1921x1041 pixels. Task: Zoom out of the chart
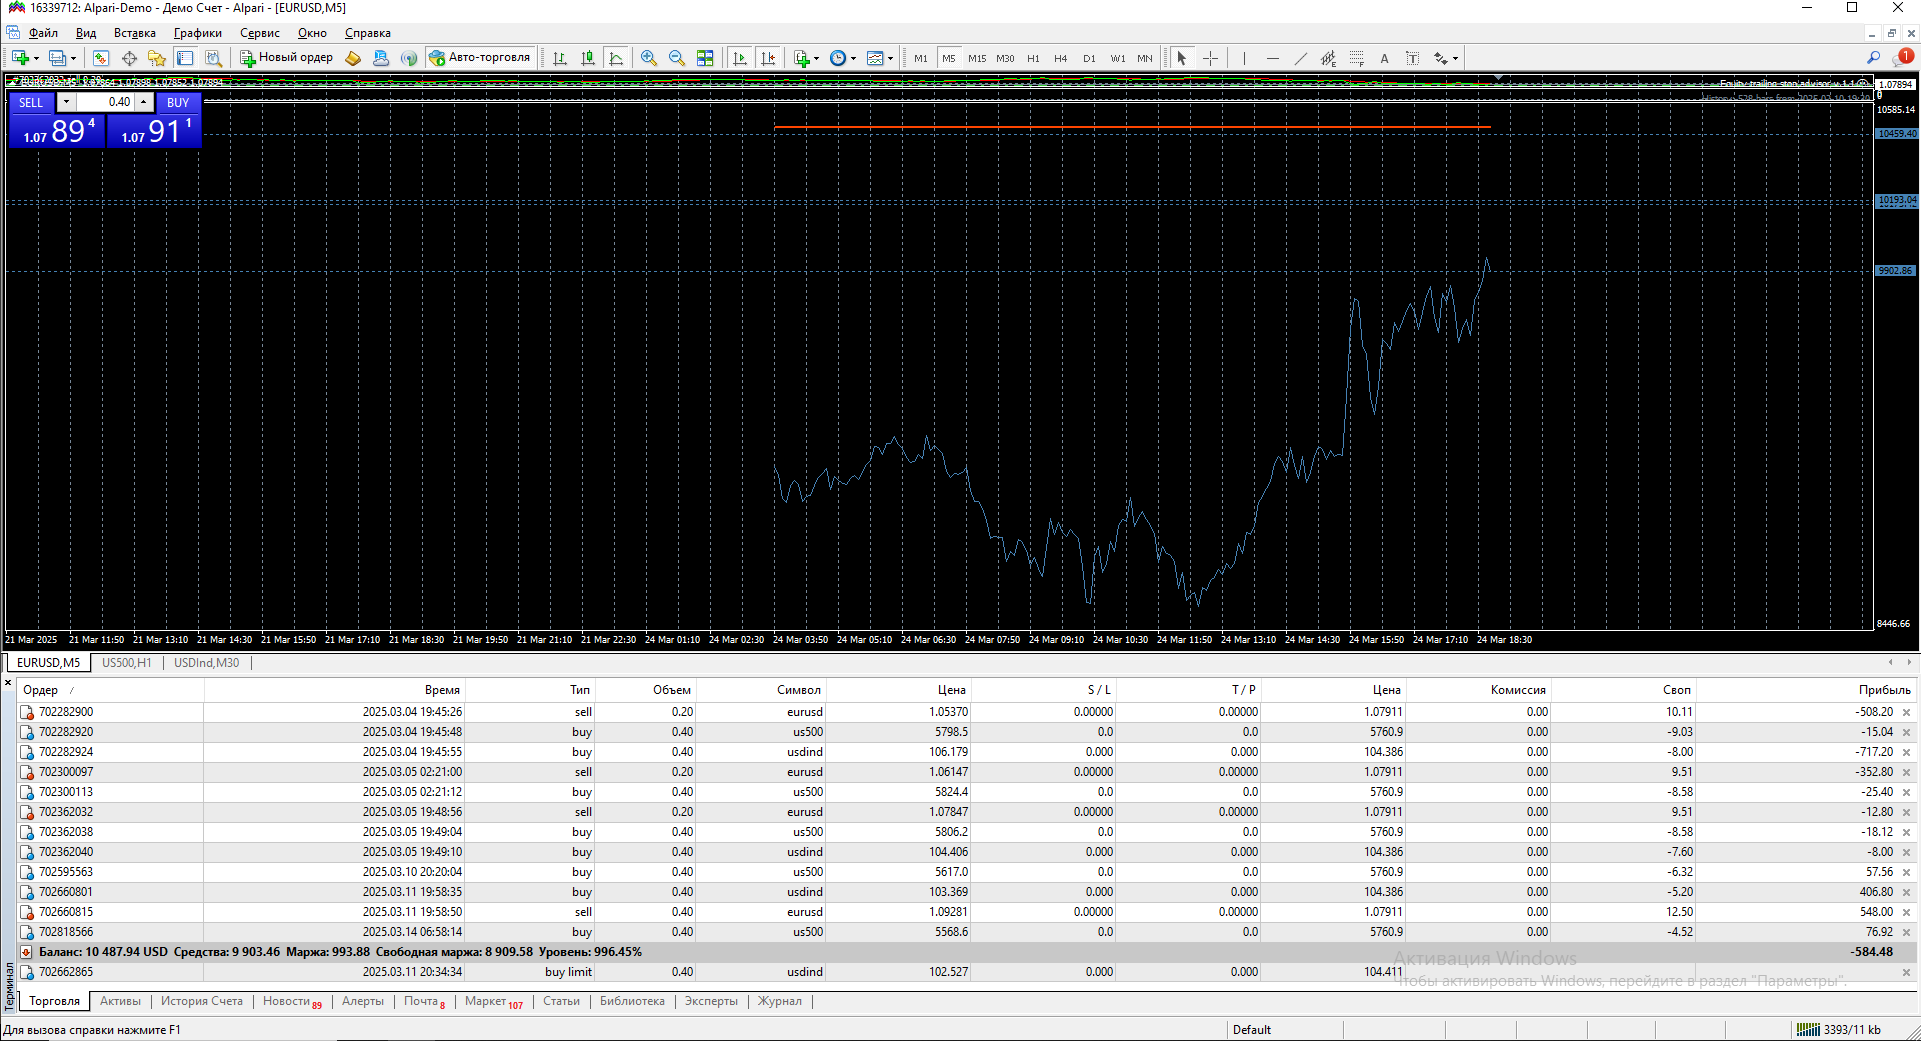point(677,58)
